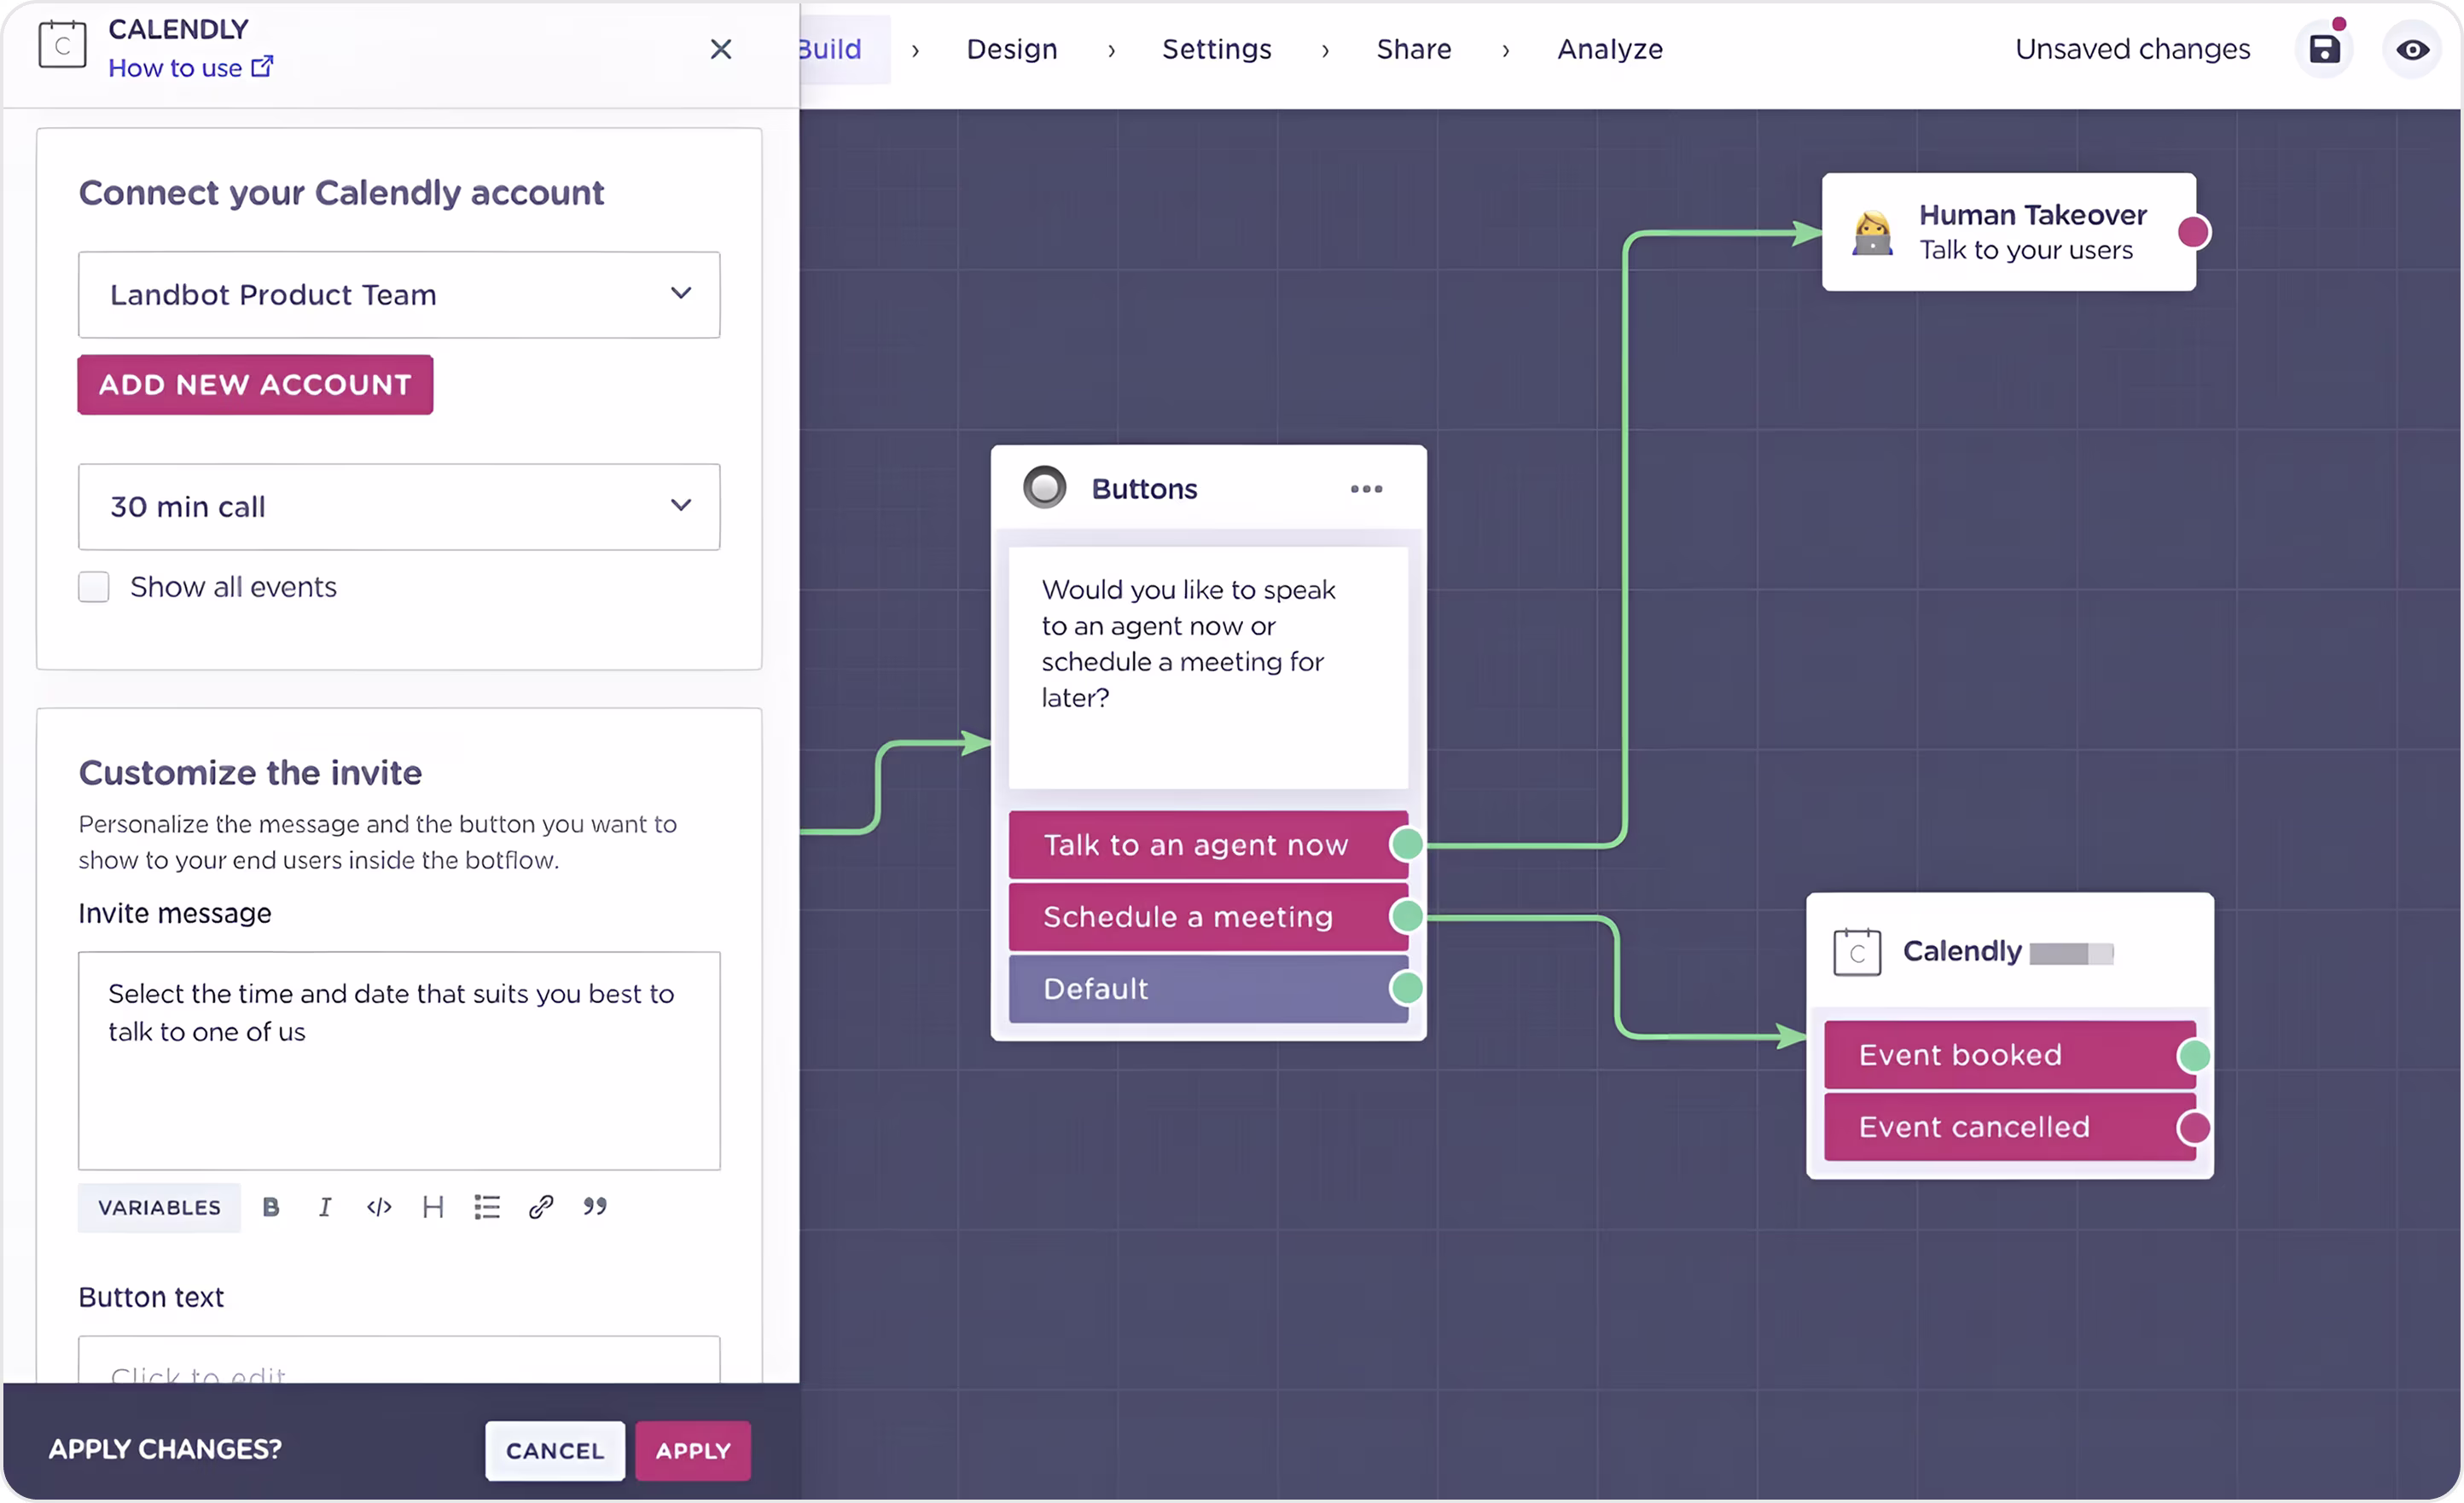Apply heading format in invite message
This screenshot has height=1503, width=2464.
pyautogui.click(x=433, y=1208)
